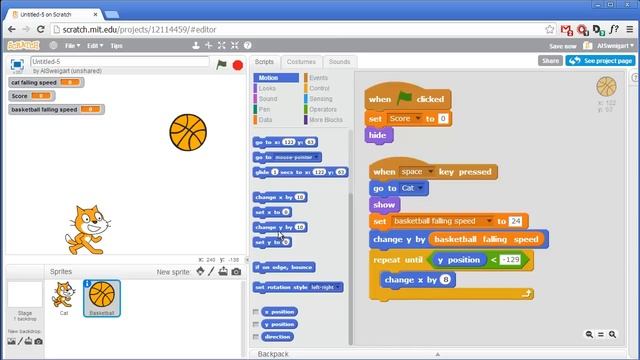640x360 pixels.
Task: Open File menu
Action: pos(72,46)
